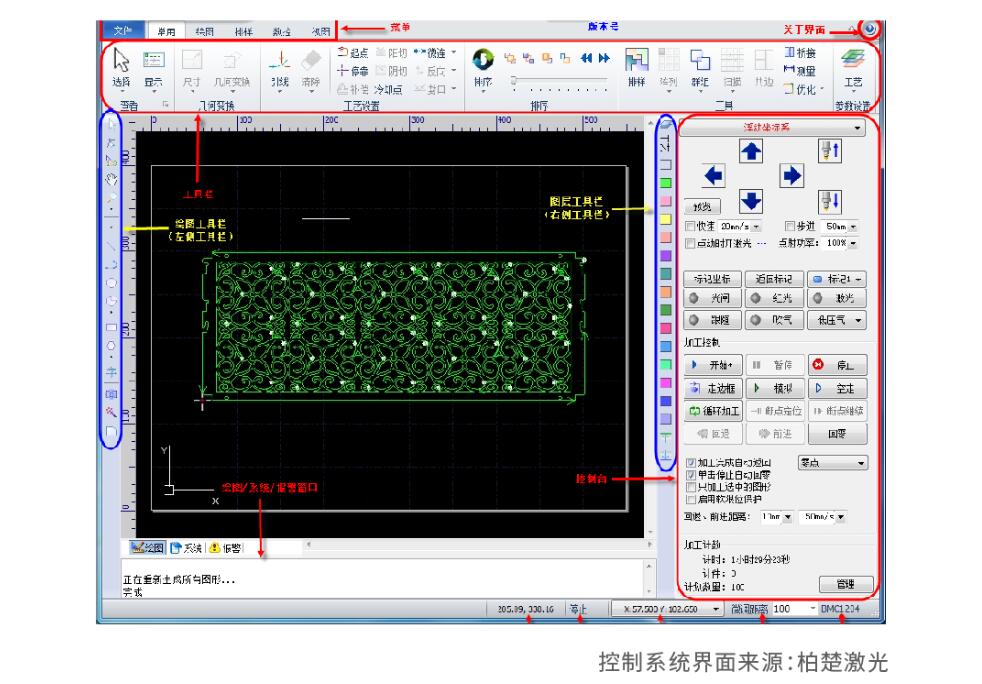The width and height of the screenshot is (982, 684).
Task: Enable the 快速 (fast) checkbox
Action: click(x=690, y=226)
